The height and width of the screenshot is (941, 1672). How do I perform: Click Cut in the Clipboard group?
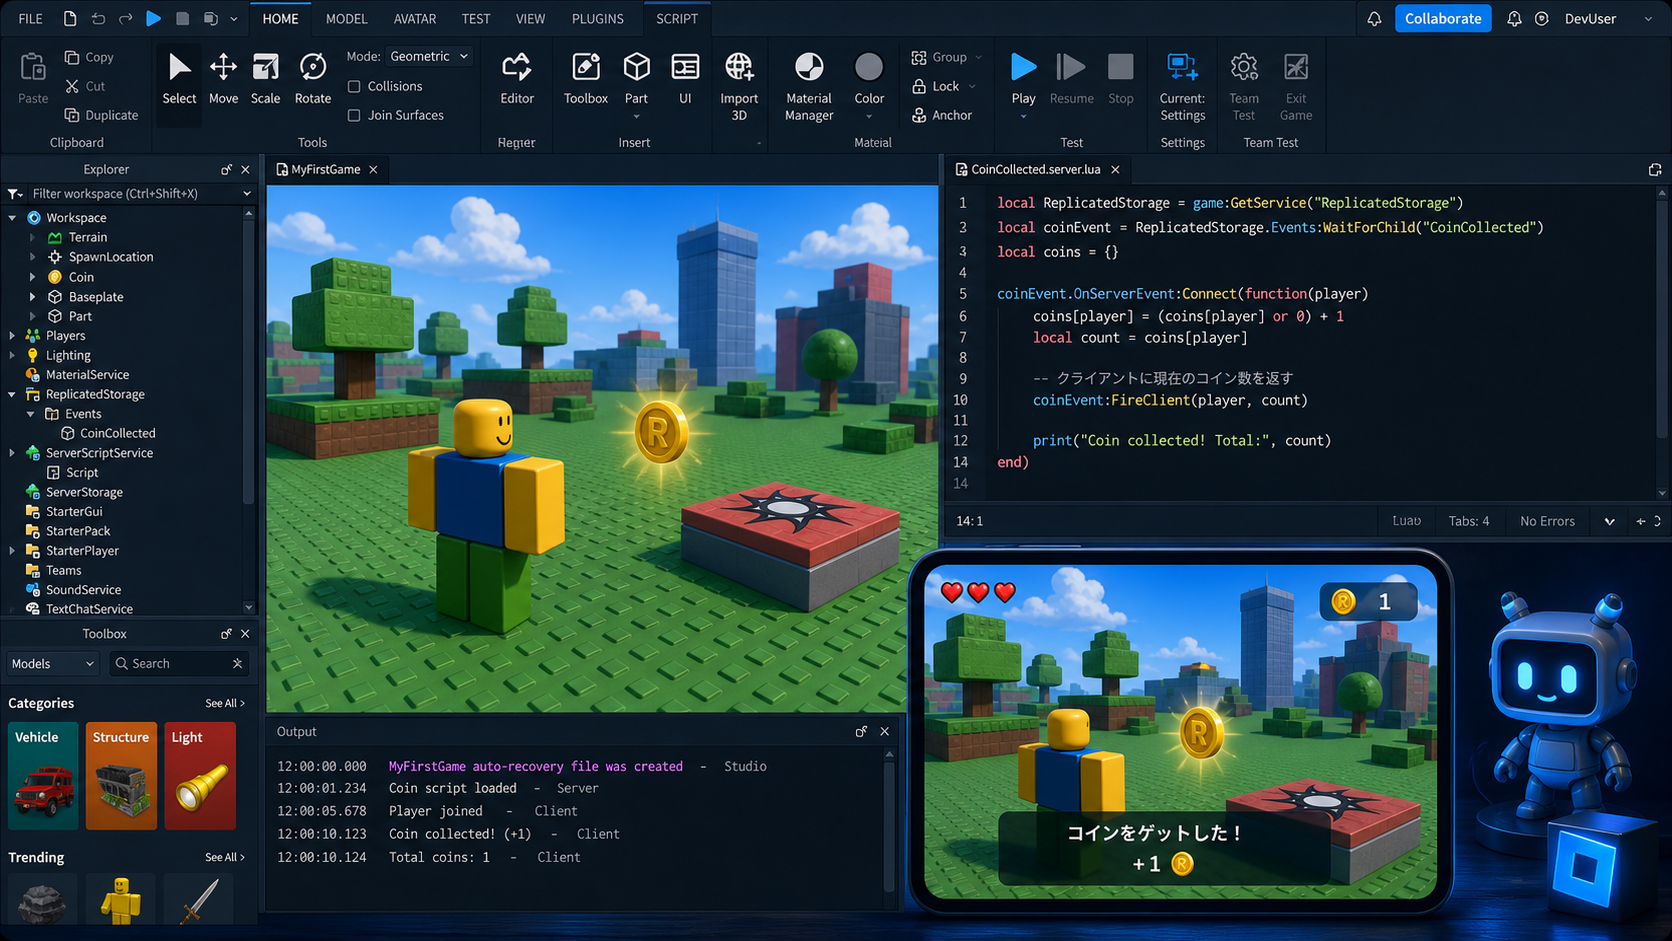(85, 87)
